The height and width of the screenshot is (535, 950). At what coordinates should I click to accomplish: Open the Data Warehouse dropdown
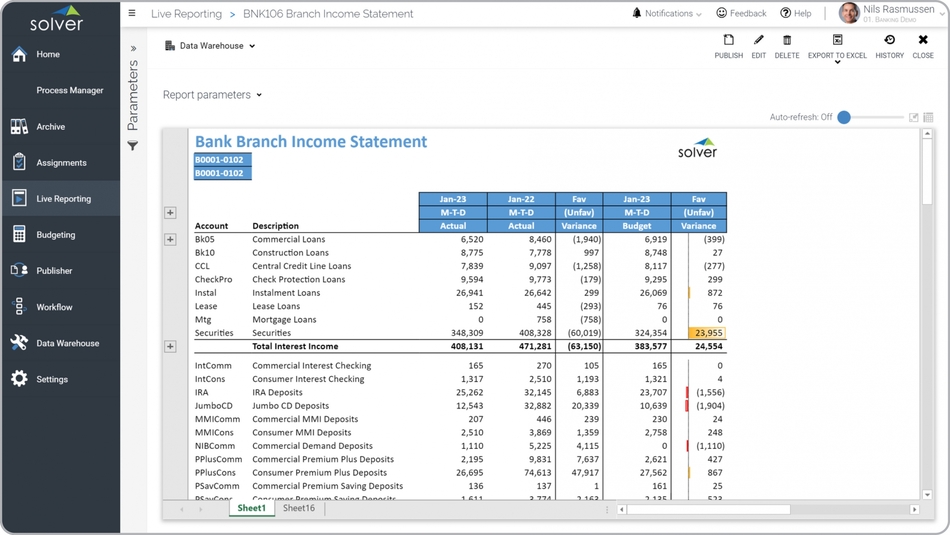210,46
